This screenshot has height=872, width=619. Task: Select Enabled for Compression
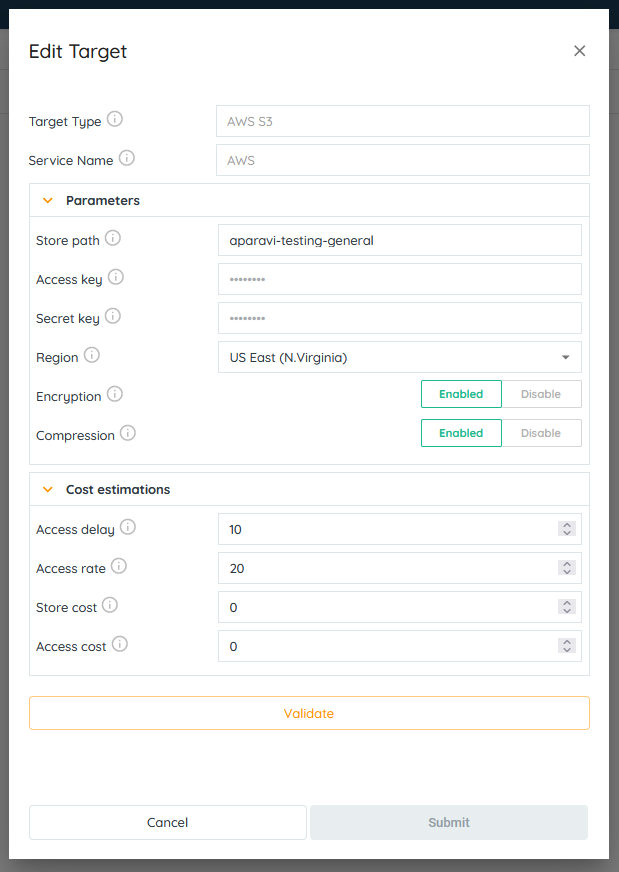point(461,433)
